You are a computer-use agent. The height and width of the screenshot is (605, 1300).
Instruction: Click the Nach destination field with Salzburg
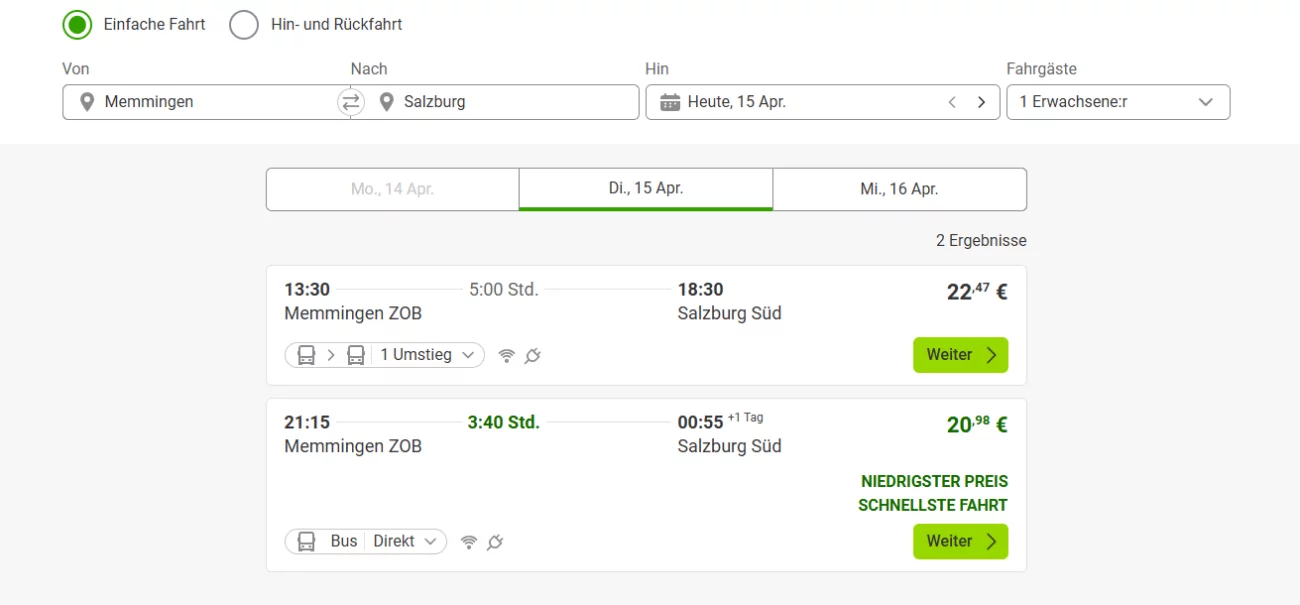(x=510, y=102)
